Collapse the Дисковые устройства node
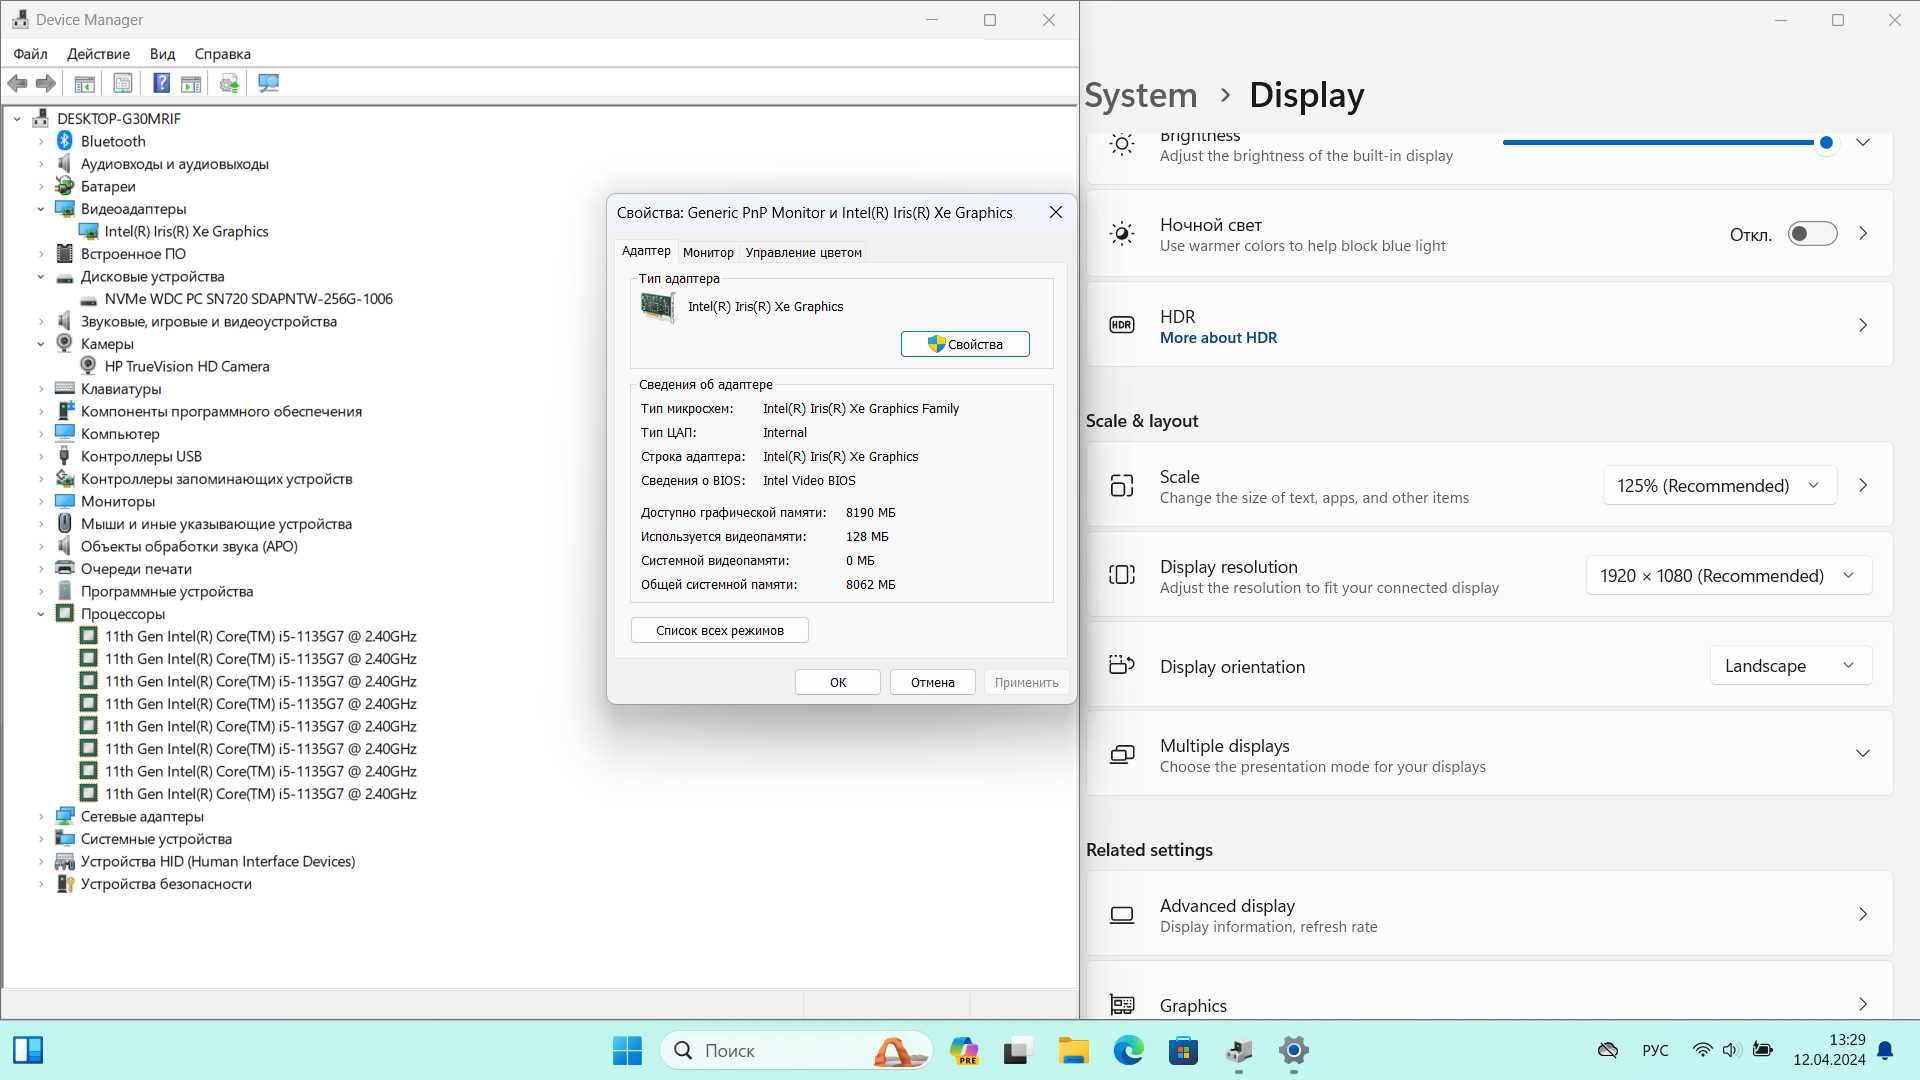The image size is (1920, 1080). click(41, 277)
